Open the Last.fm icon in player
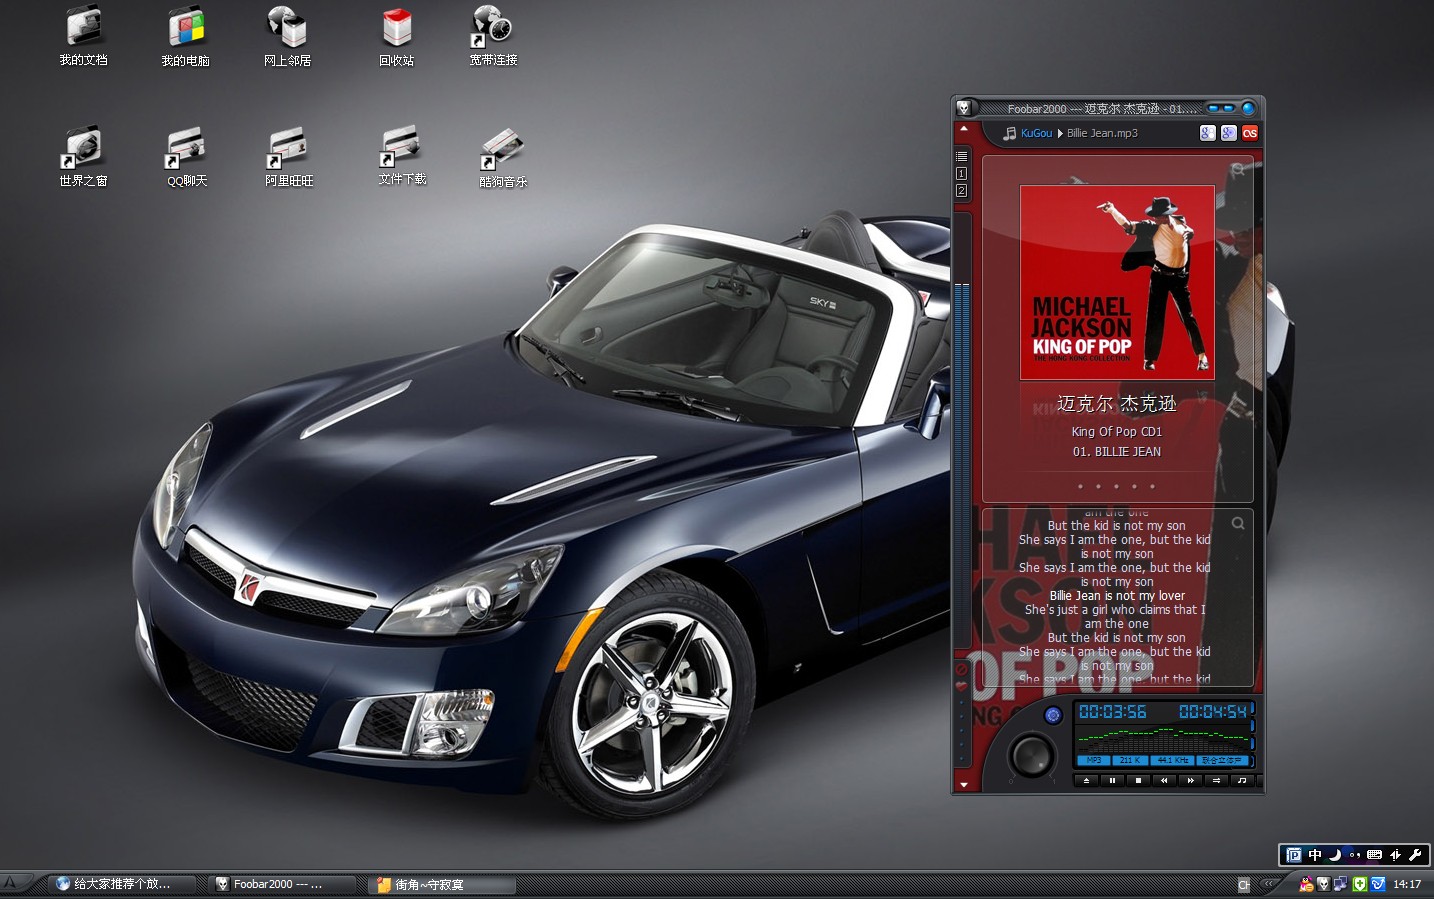The width and height of the screenshot is (1434, 899). click(x=1249, y=133)
